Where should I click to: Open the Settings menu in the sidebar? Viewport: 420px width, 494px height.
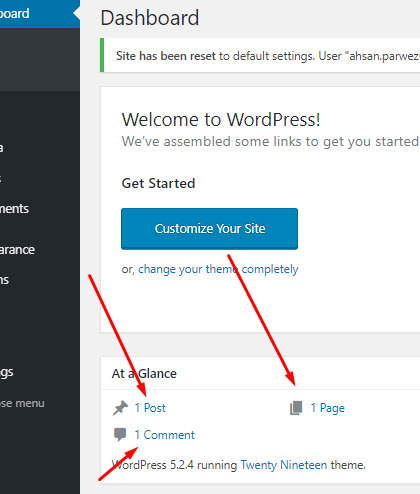(40, 372)
